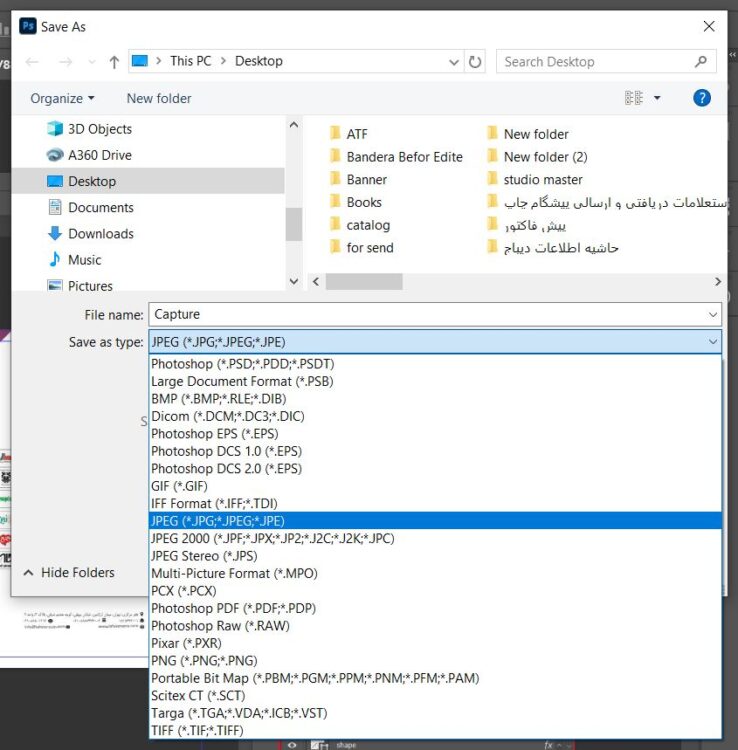Choose Photoshop EPS (*.EPS) format
The width and height of the screenshot is (738, 750).
[435, 434]
